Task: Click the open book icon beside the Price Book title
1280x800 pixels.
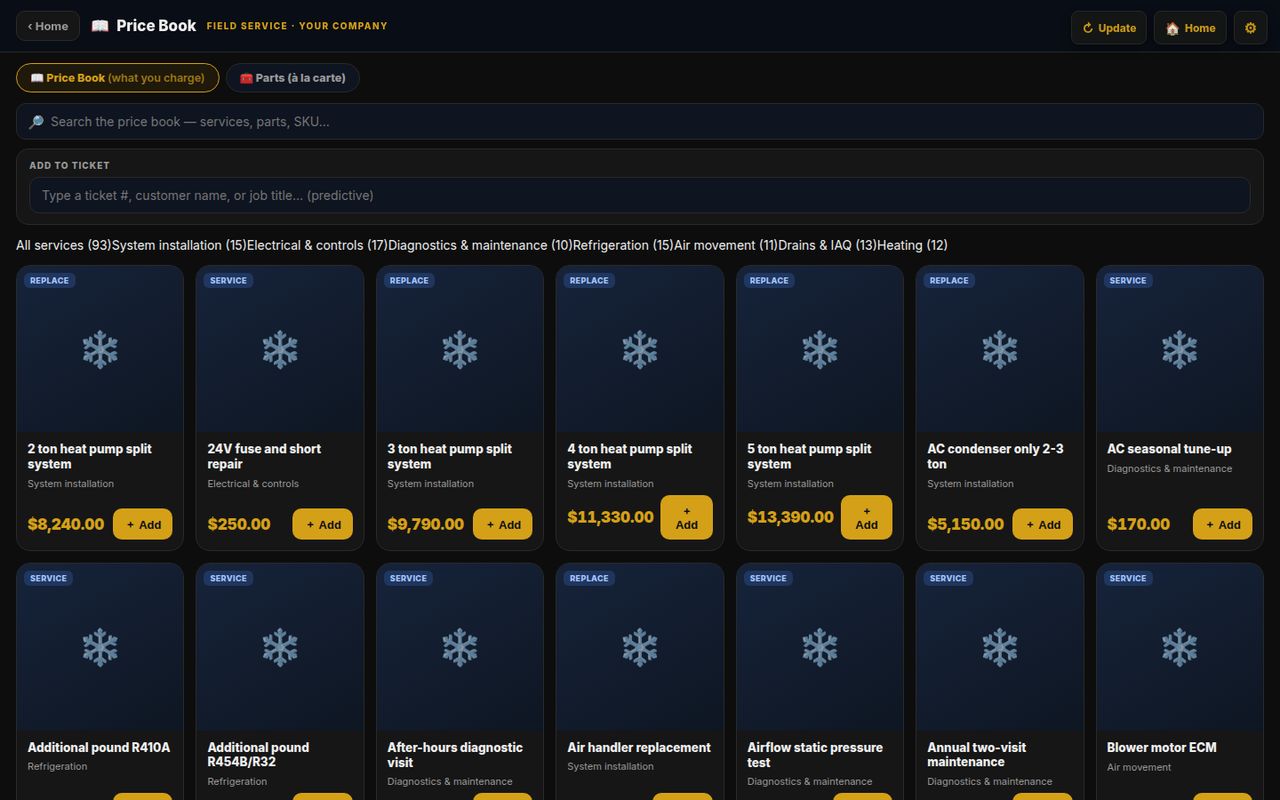Action: pos(100,26)
